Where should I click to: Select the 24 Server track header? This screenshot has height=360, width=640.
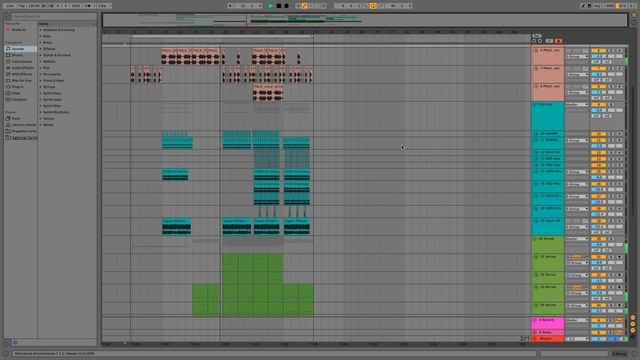point(548,309)
